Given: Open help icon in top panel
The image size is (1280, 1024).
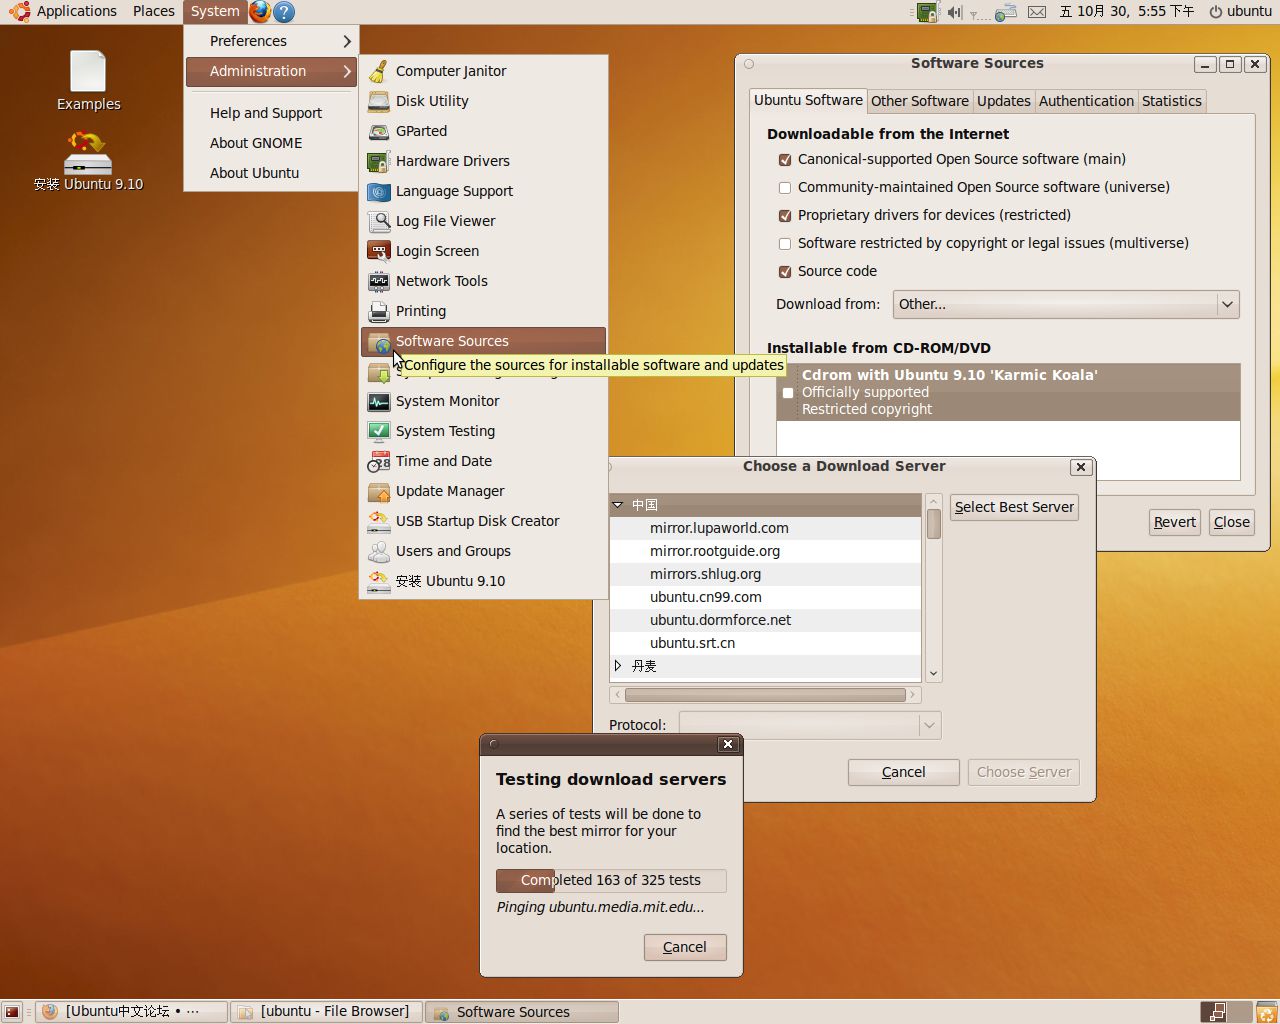Looking at the screenshot, I should point(284,12).
